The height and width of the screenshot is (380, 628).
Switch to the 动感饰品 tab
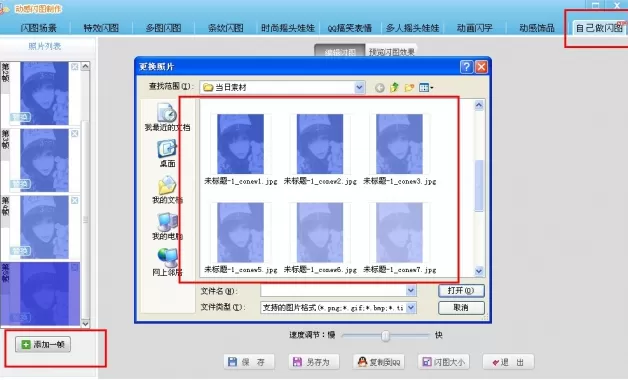point(537,28)
